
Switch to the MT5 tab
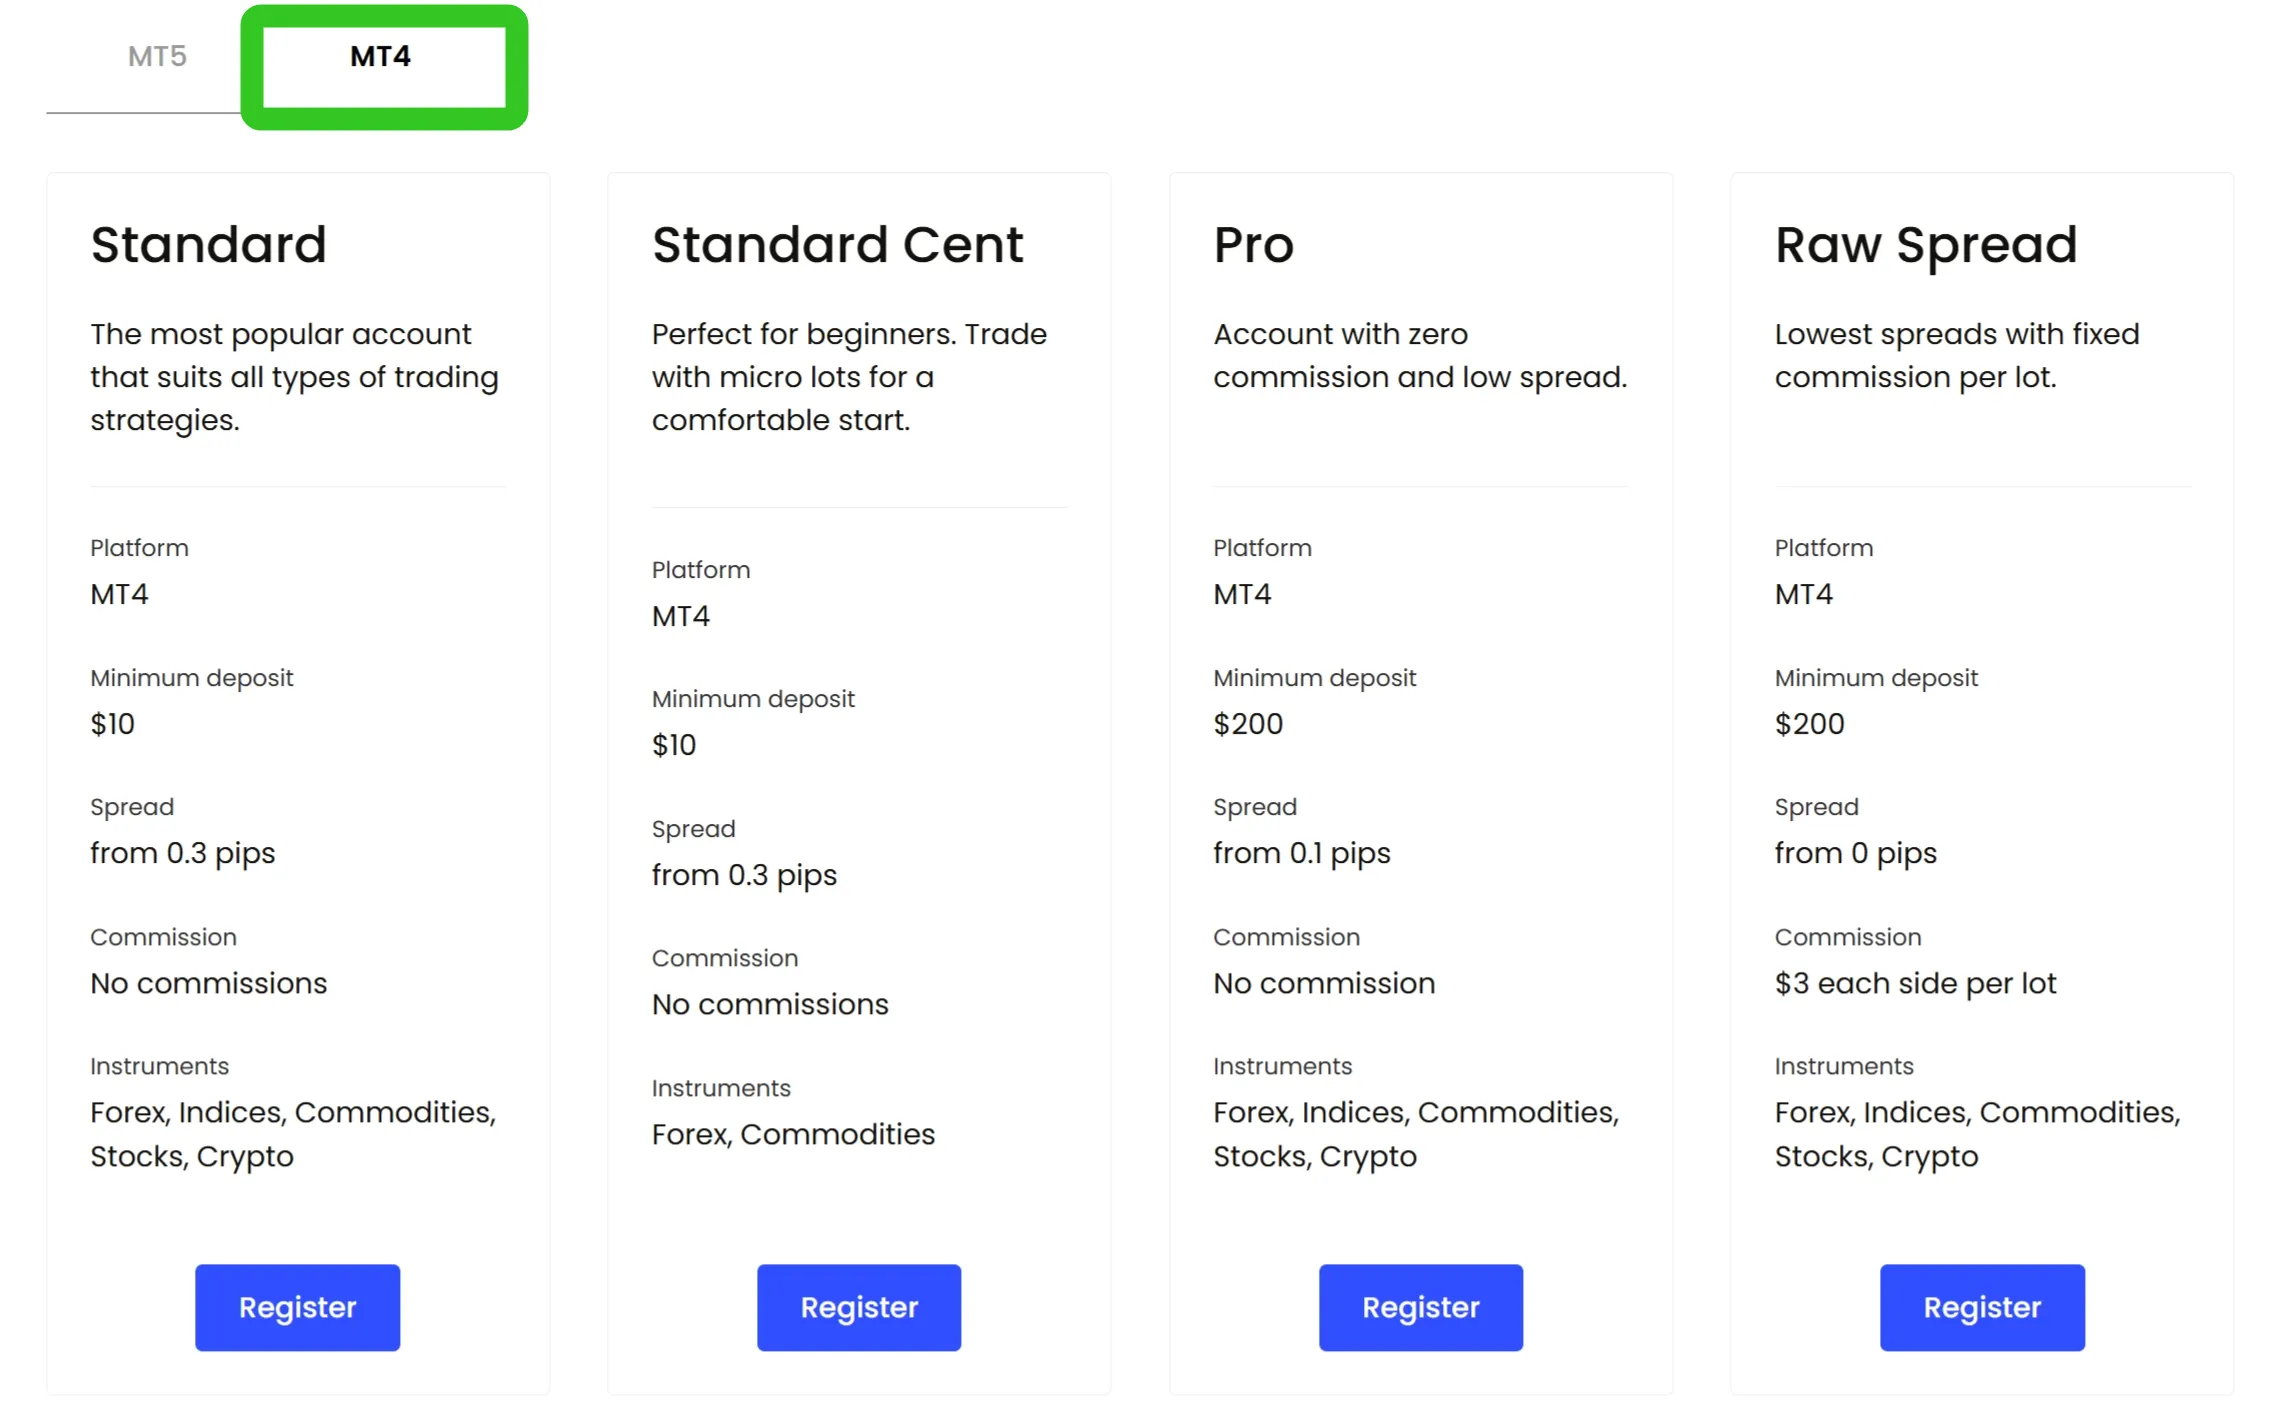pyautogui.click(x=157, y=57)
